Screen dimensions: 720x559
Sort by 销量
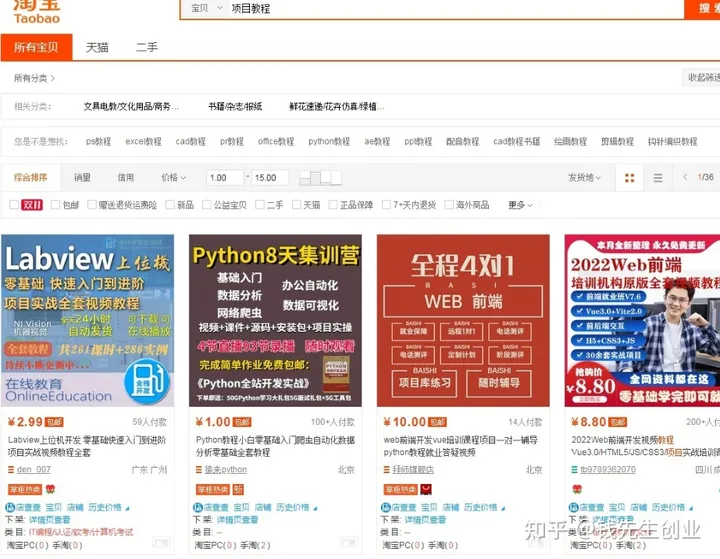pos(82,177)
